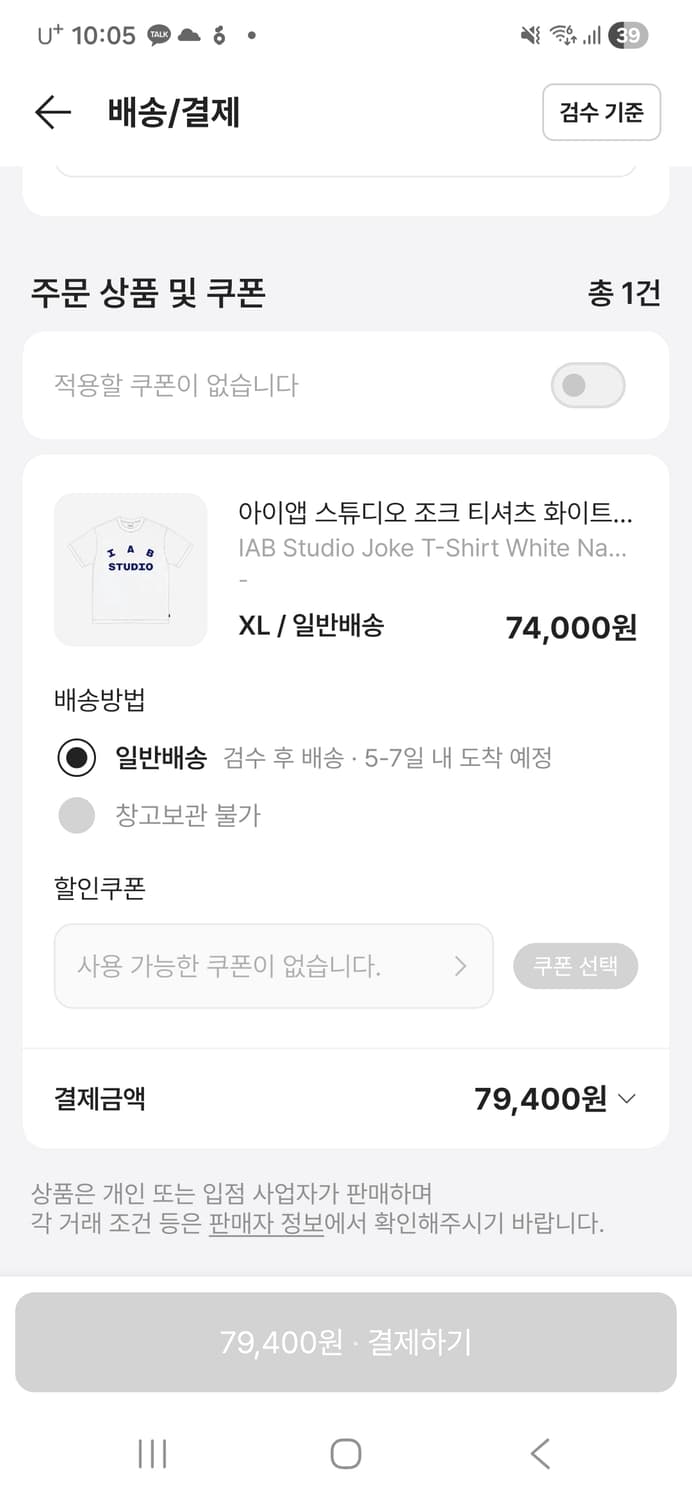Open 검수 기준 inspection criteria
The image size is (692, 1500).
(x=601, y=112)
